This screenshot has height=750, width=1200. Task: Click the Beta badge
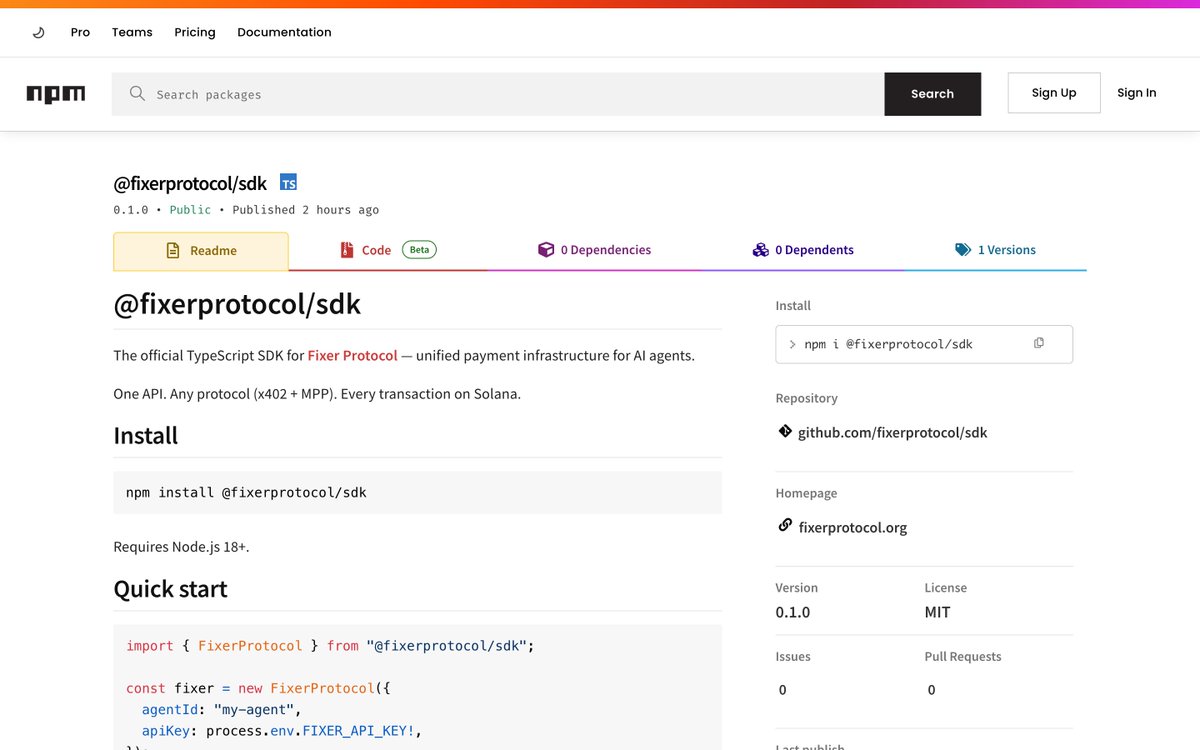(x=419, y=250)
